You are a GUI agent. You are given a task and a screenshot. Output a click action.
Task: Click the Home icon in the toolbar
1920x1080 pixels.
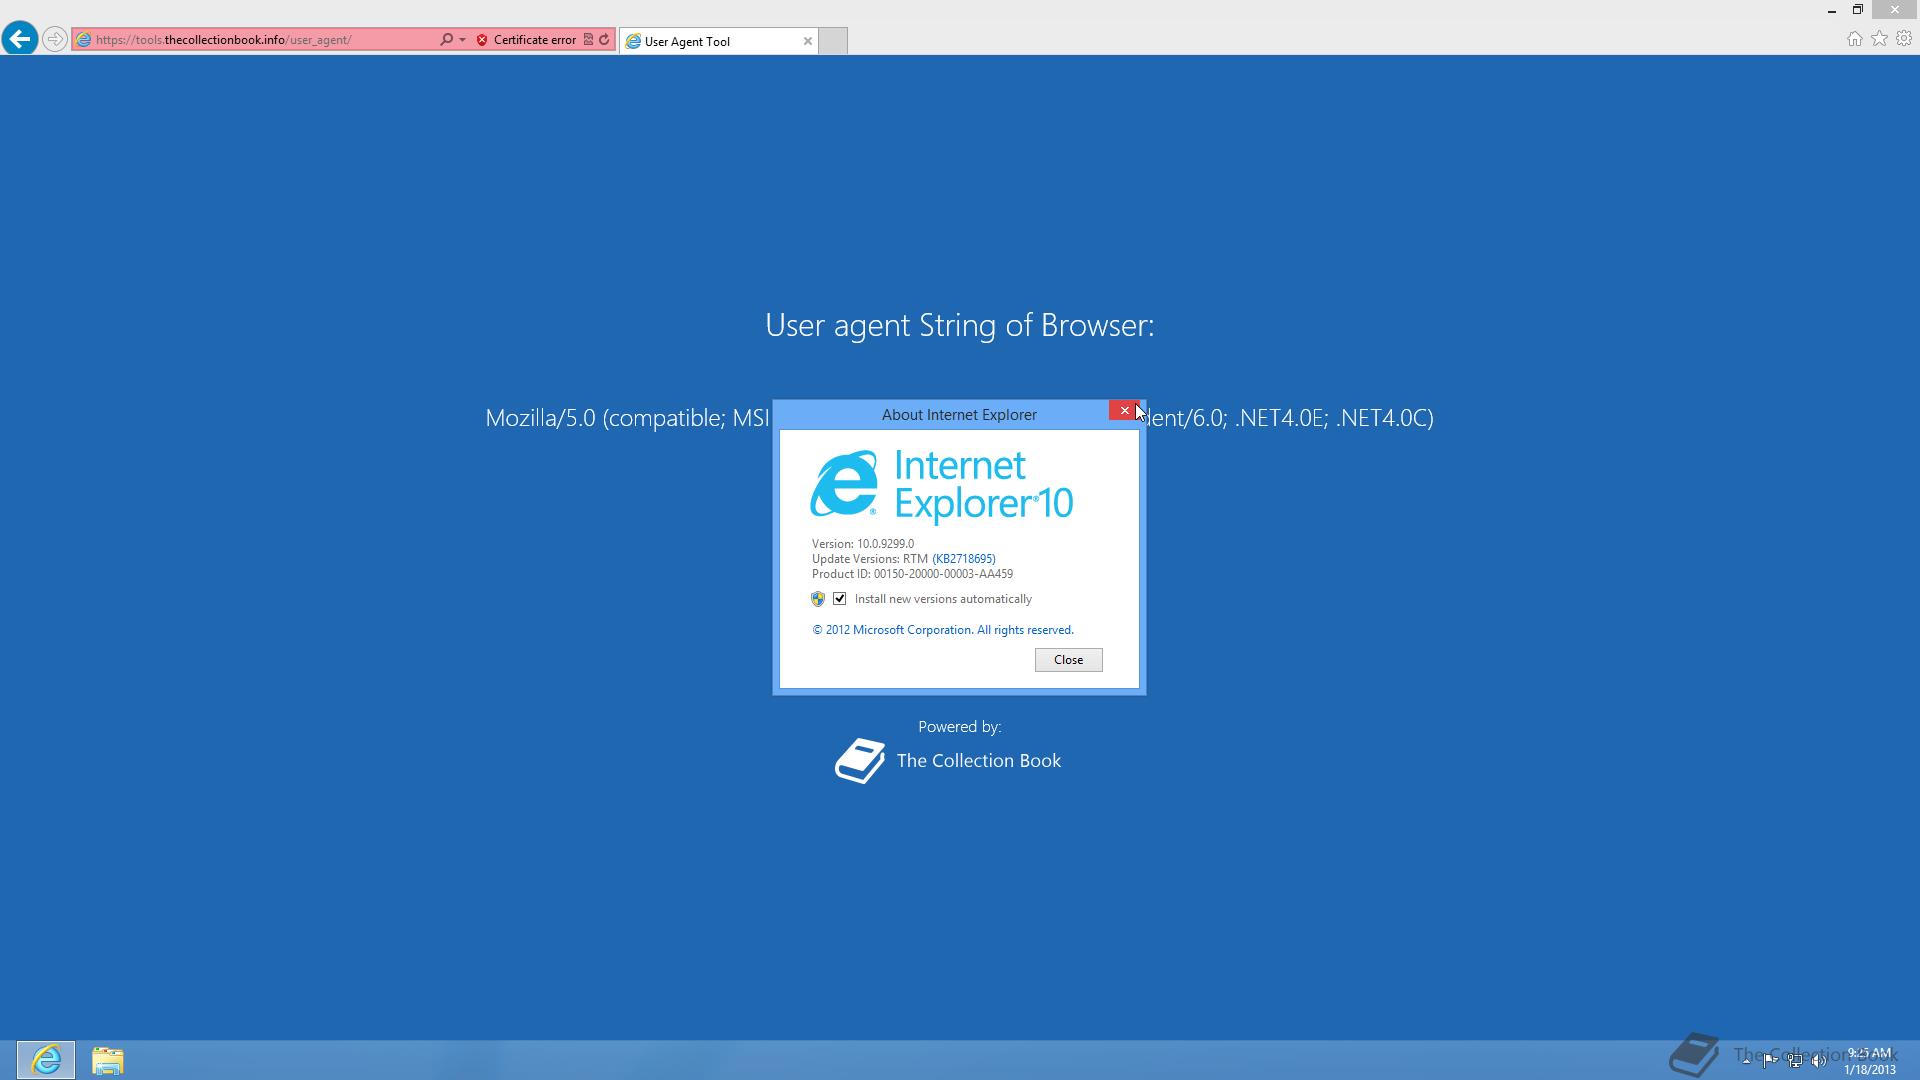[x=1855, y=39]
